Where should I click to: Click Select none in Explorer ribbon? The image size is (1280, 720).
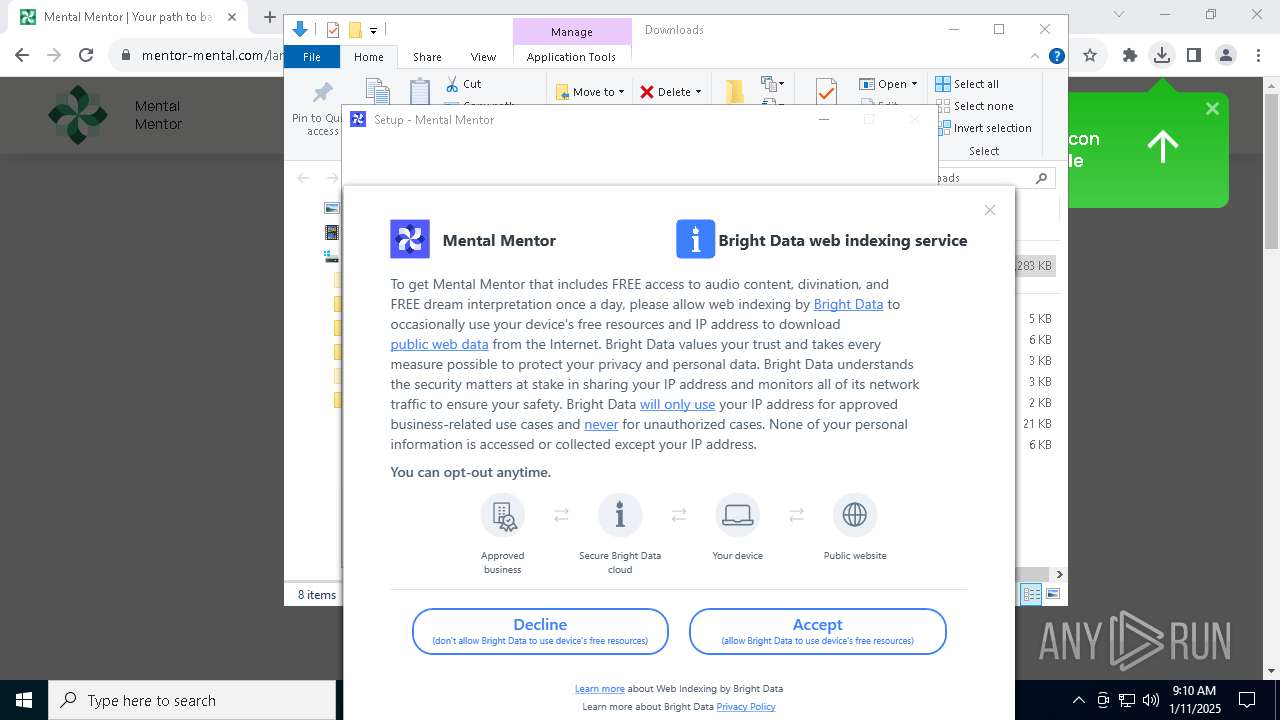[974, 106]
